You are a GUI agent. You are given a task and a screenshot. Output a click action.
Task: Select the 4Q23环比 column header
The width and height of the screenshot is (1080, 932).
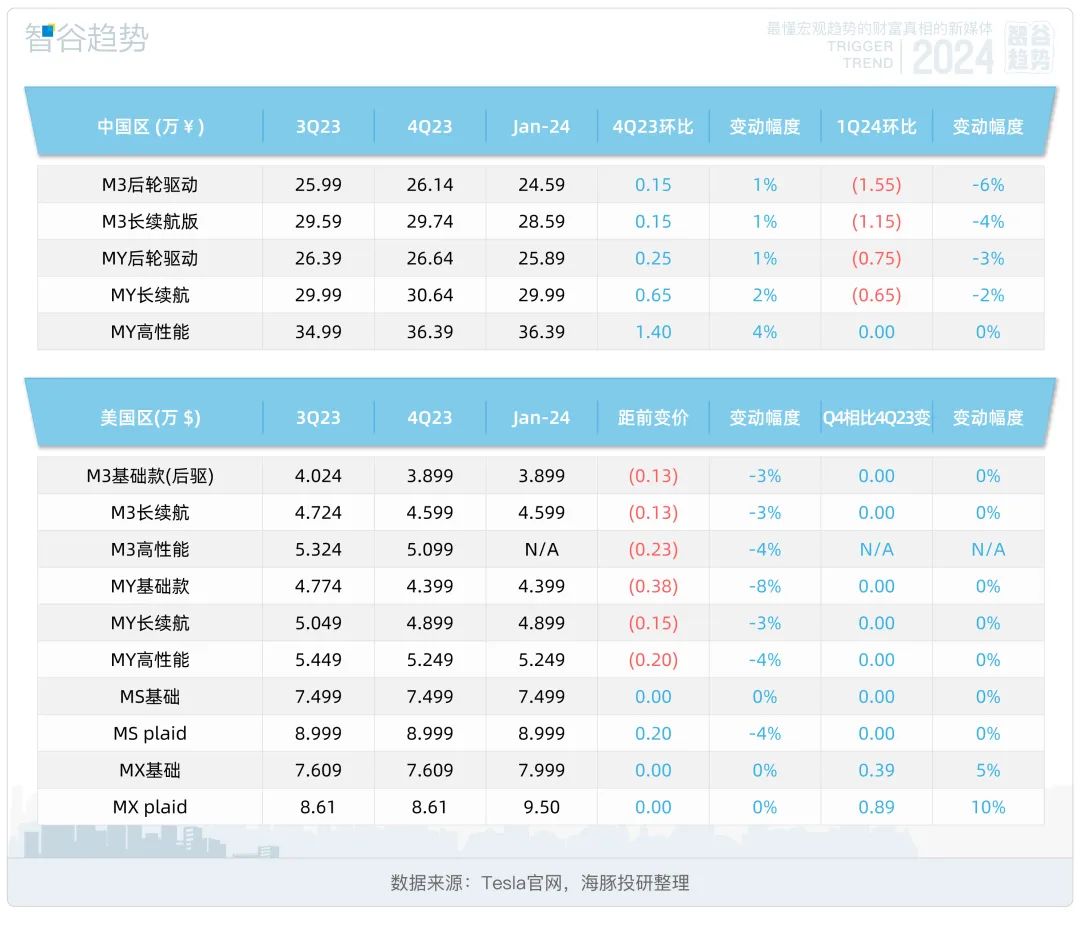[653, 127]
